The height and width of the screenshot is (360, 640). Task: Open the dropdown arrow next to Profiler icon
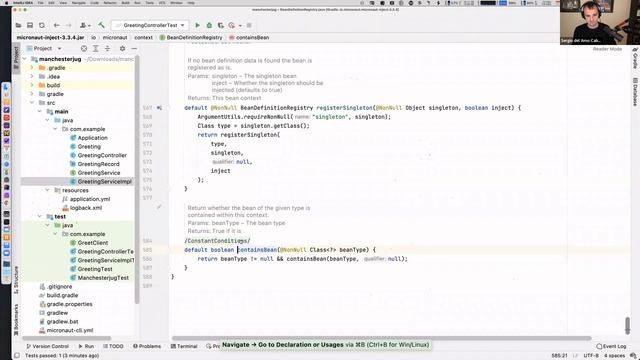(x=240, y=26)
